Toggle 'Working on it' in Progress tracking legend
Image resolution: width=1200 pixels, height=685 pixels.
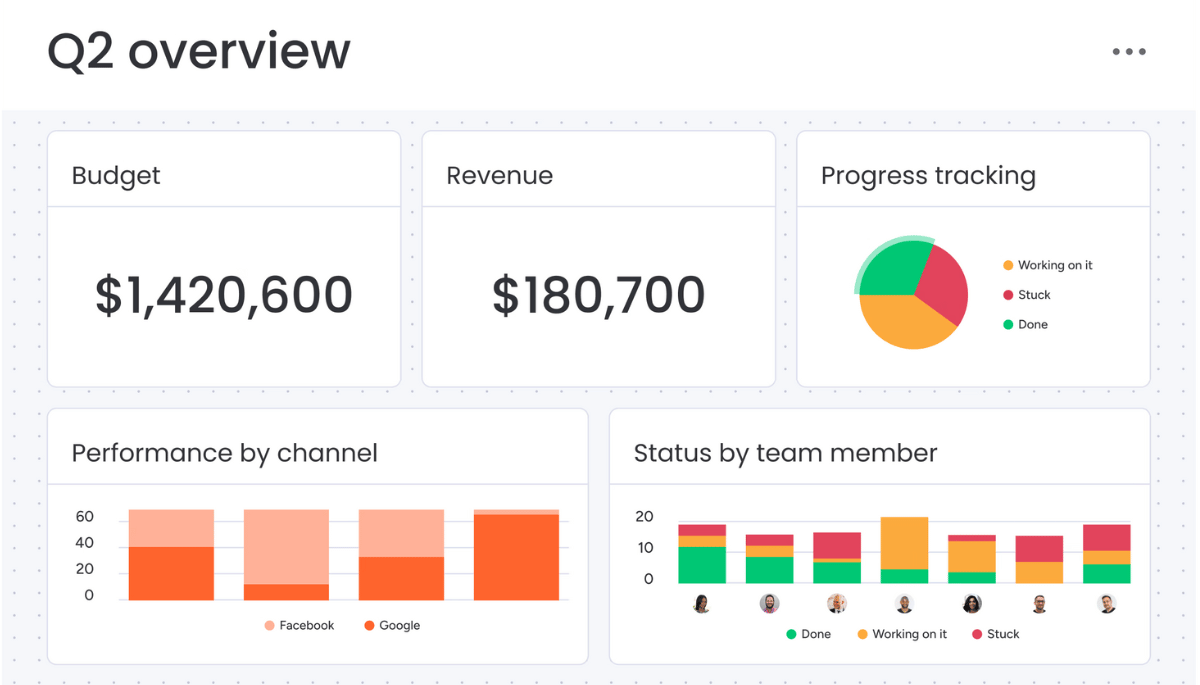tap(1048, 265)
